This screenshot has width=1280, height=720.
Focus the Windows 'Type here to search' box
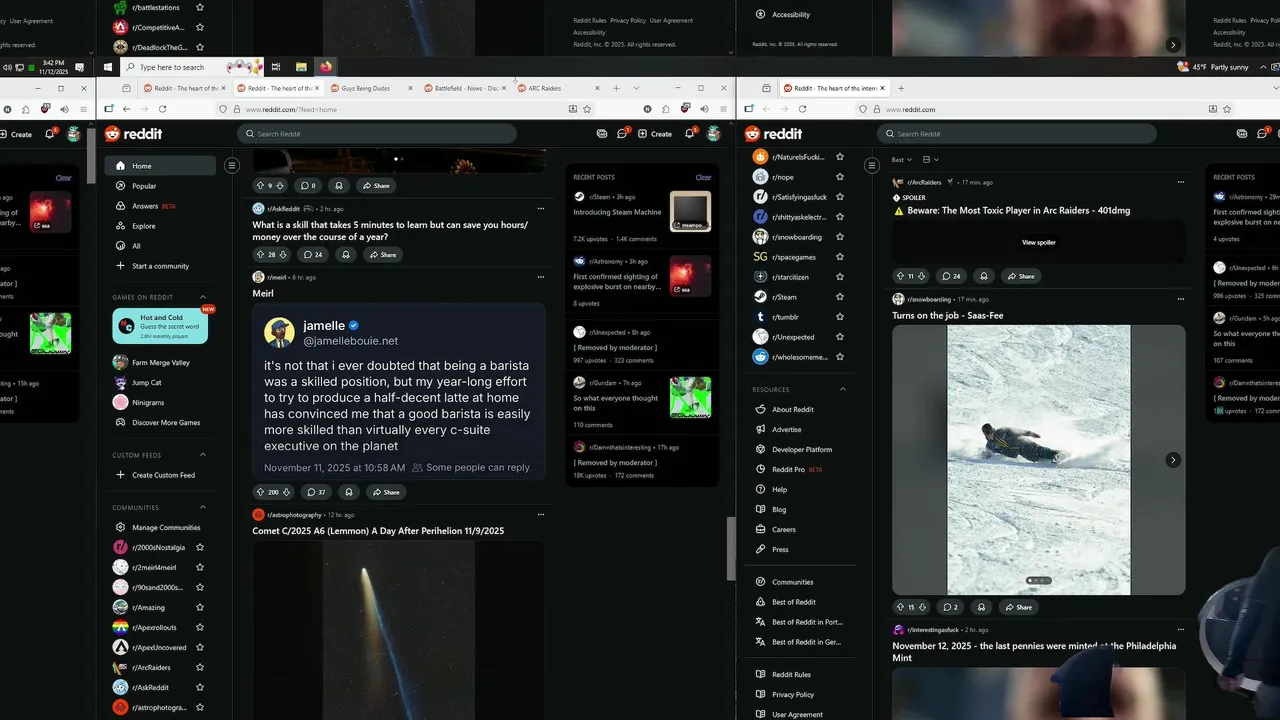tap(192, 67)
